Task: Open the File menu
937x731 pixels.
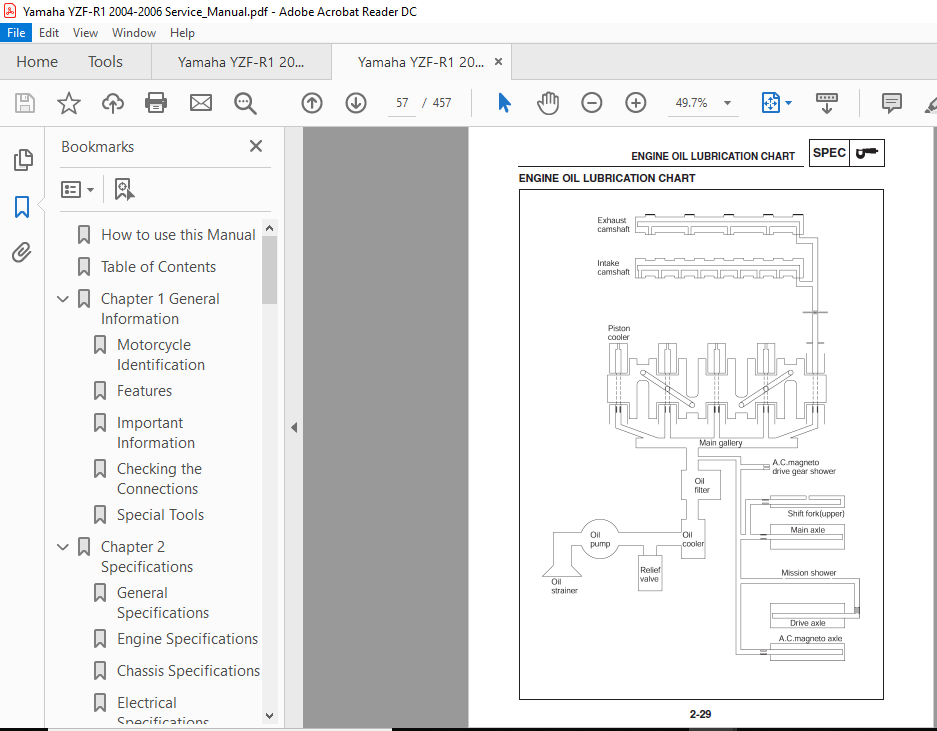Action: coord(16,33)
